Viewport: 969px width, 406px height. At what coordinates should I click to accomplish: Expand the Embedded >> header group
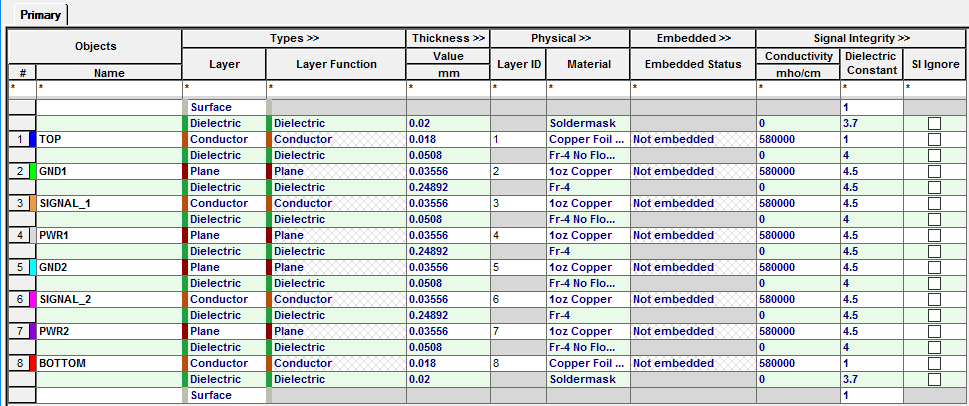click(x=693, y=38)
